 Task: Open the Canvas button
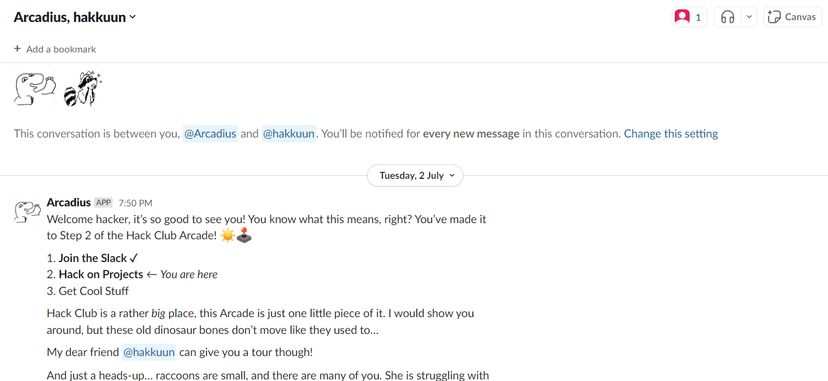(x=793, y=17)
